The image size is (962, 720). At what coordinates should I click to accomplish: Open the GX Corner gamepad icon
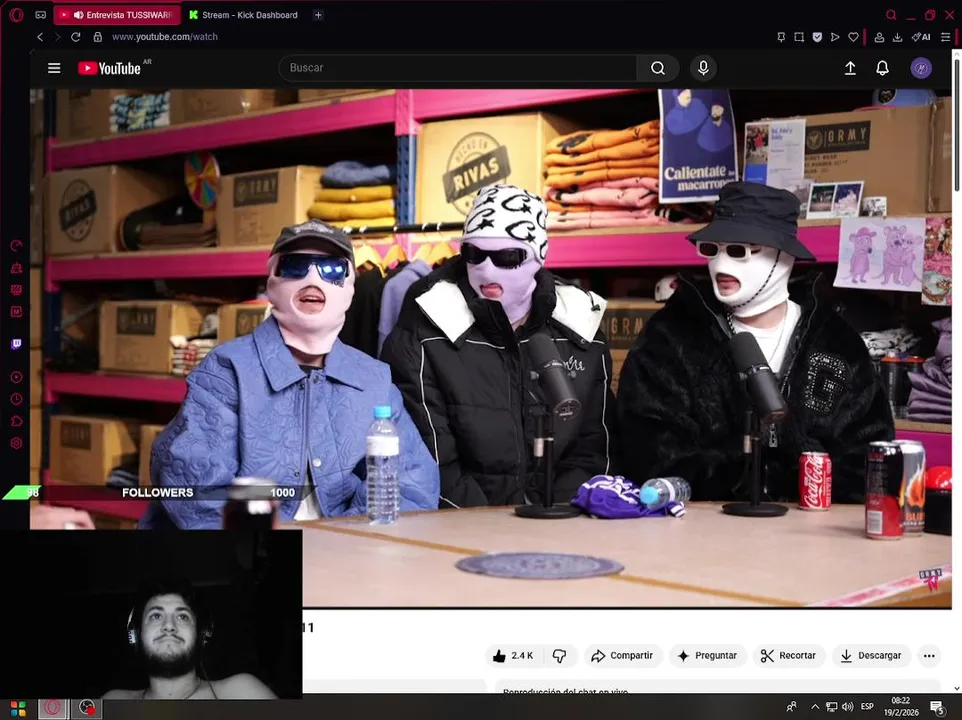40,15
